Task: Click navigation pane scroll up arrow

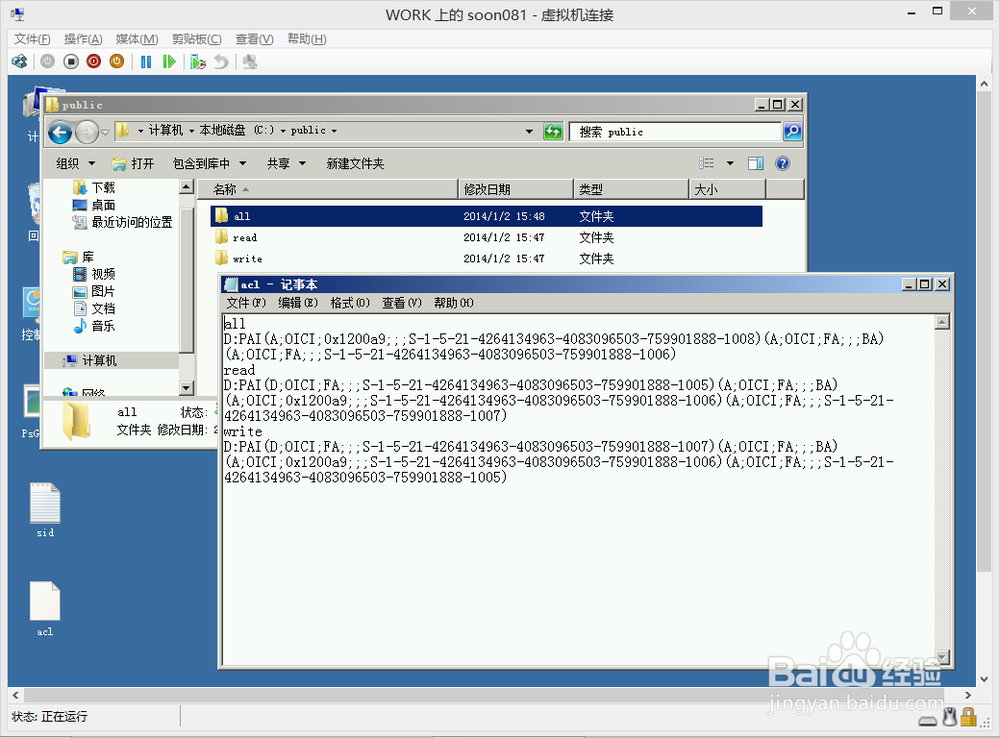Action: pyautogui.click(x=186, y=187)
